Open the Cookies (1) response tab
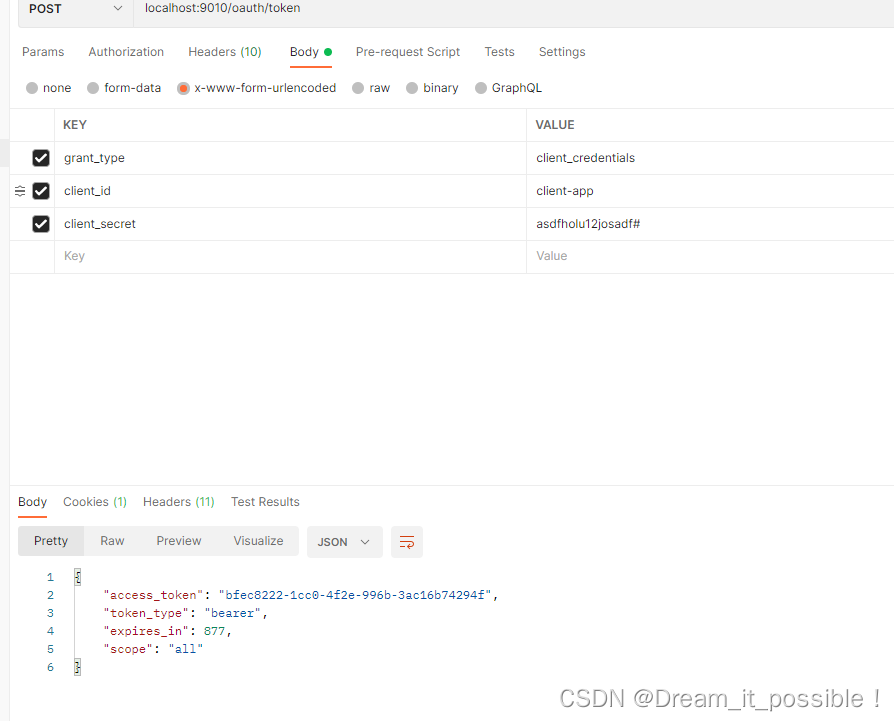Screen dimensions: 894x721 pyautogui.click(x=95, y=502)
